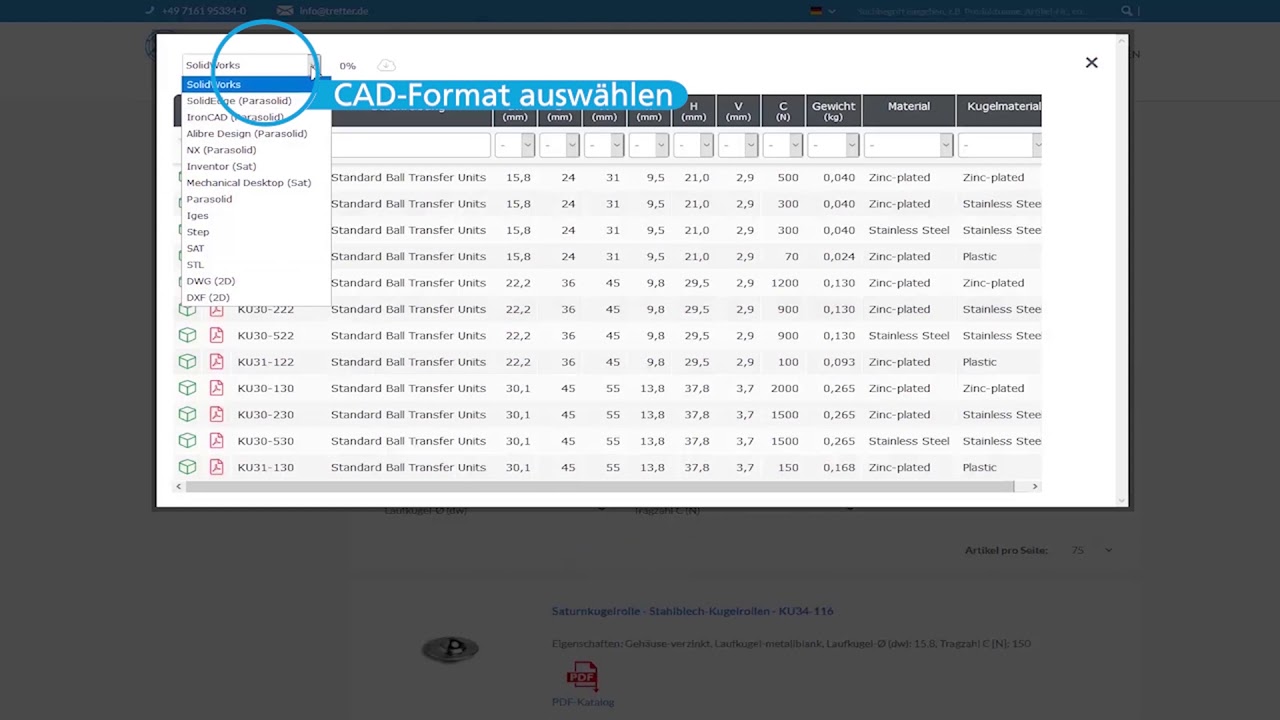
Task: Open the Kugelmaterial filter dropdown
Action: (1000, 146)
